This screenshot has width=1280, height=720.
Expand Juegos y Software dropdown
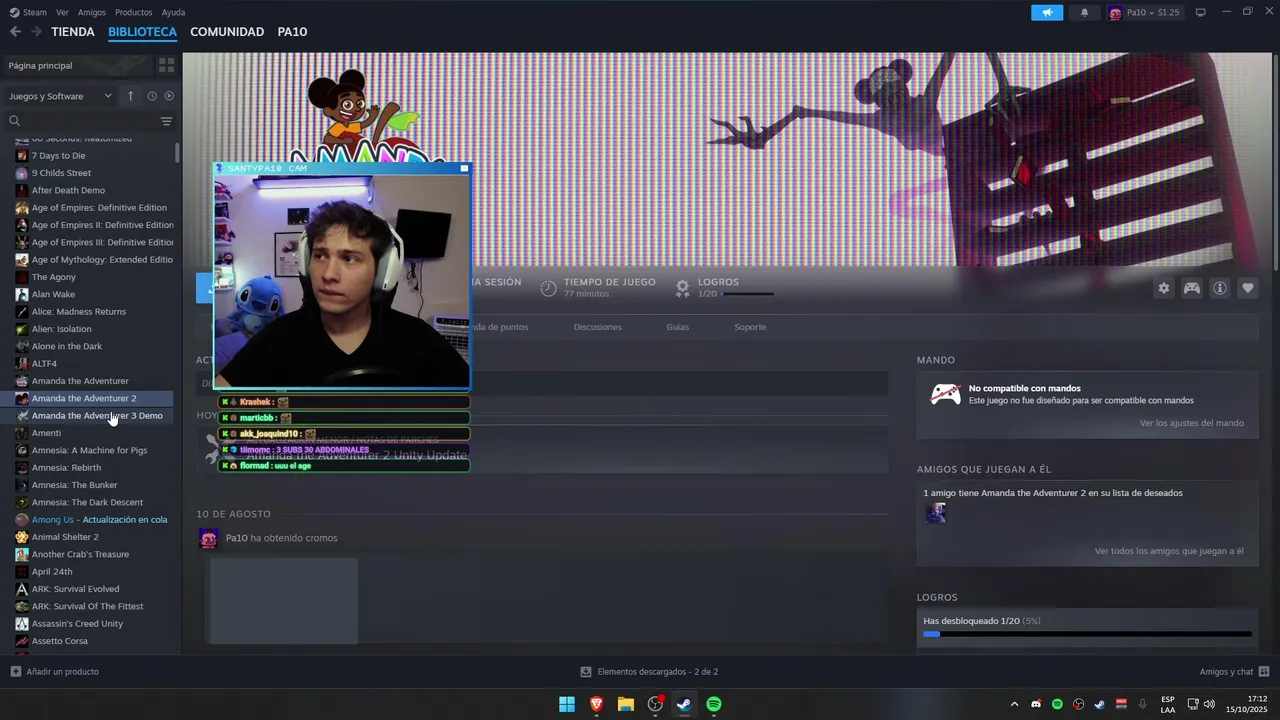(60, 96)
